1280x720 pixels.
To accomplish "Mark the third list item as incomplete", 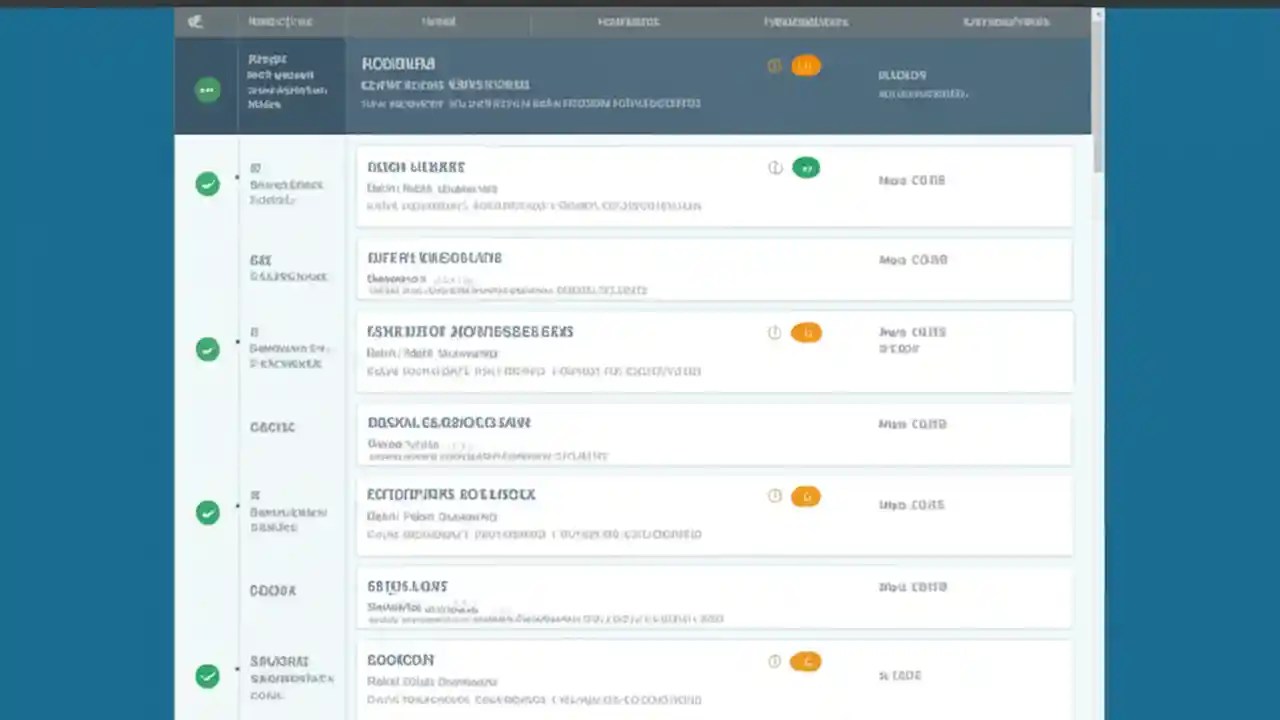I will coord(207,349).
